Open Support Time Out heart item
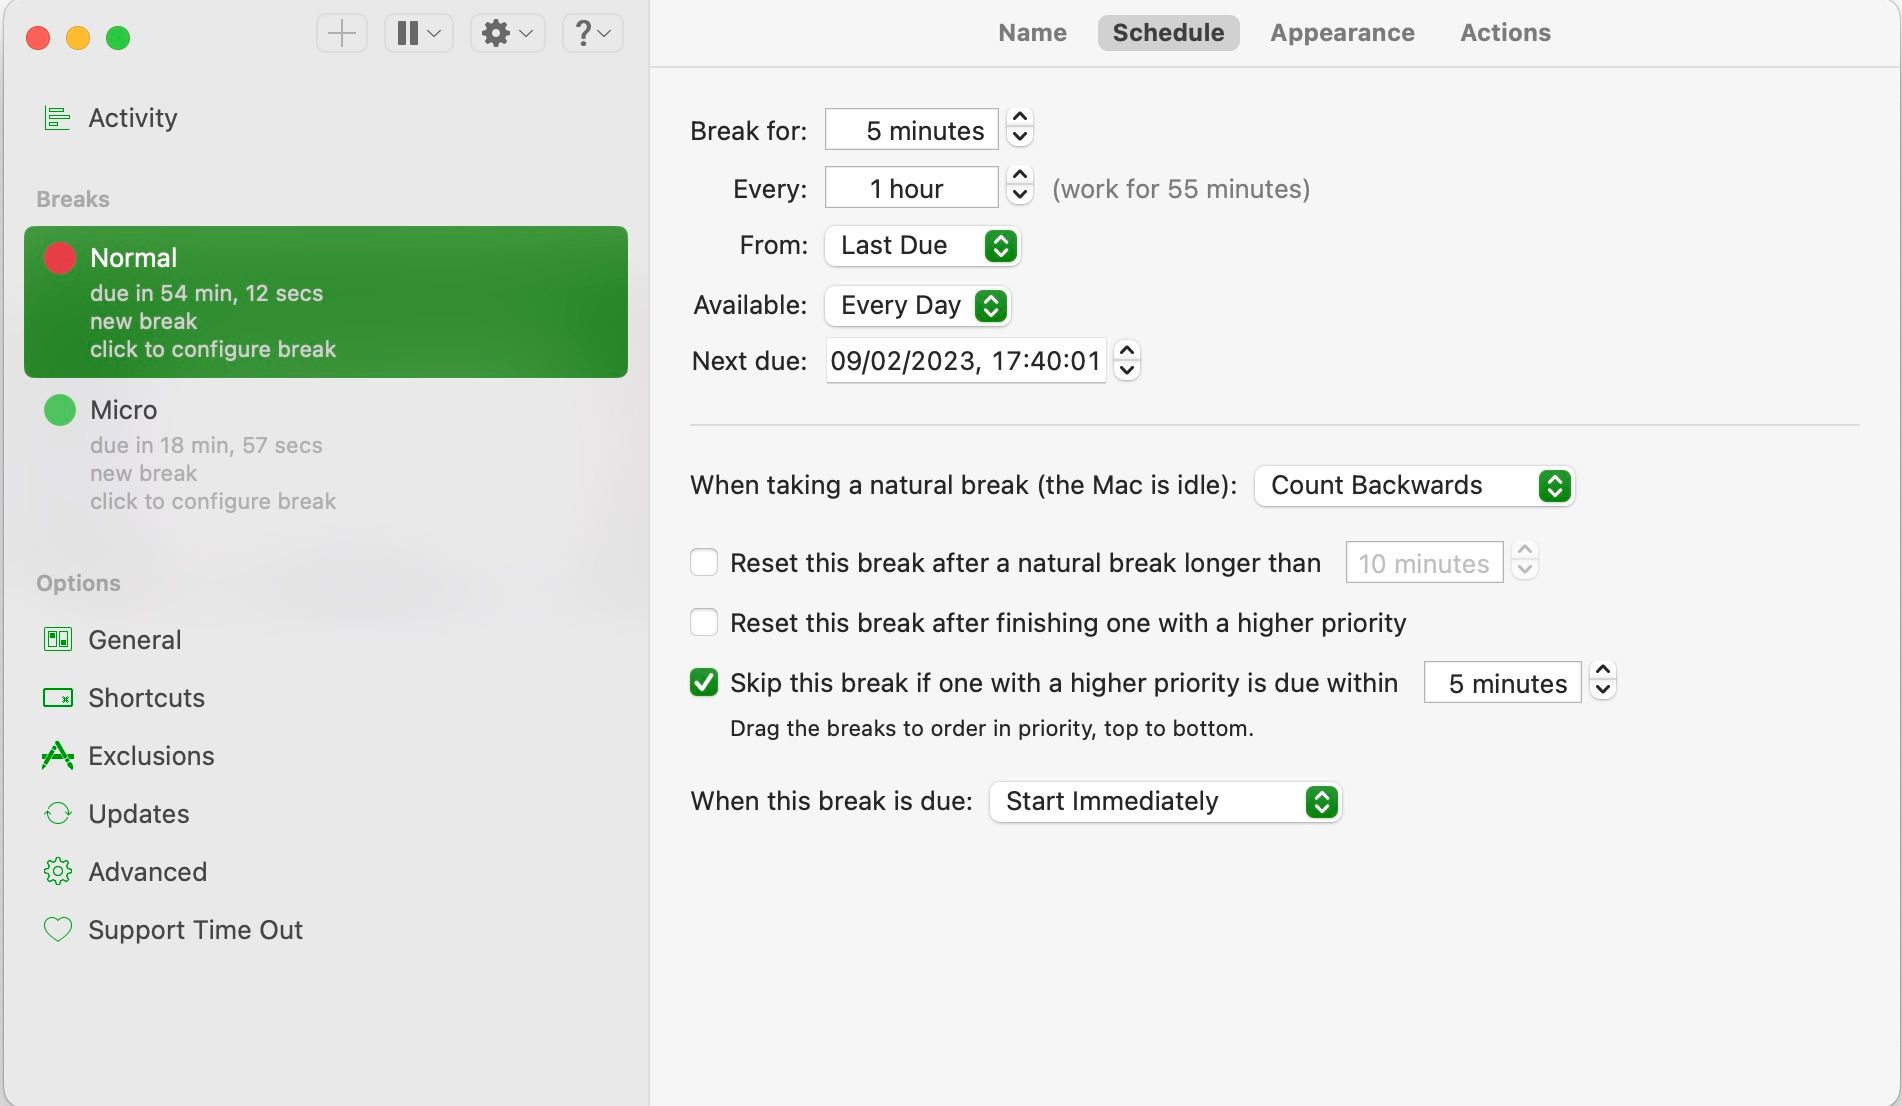1902x1106 pixels. click(194, 930)
